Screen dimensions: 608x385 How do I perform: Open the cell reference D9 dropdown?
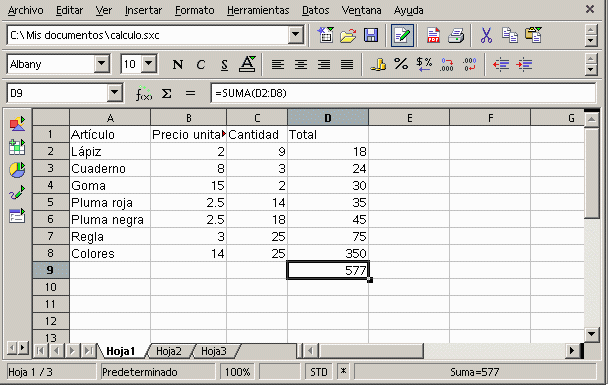pos(115,93)
